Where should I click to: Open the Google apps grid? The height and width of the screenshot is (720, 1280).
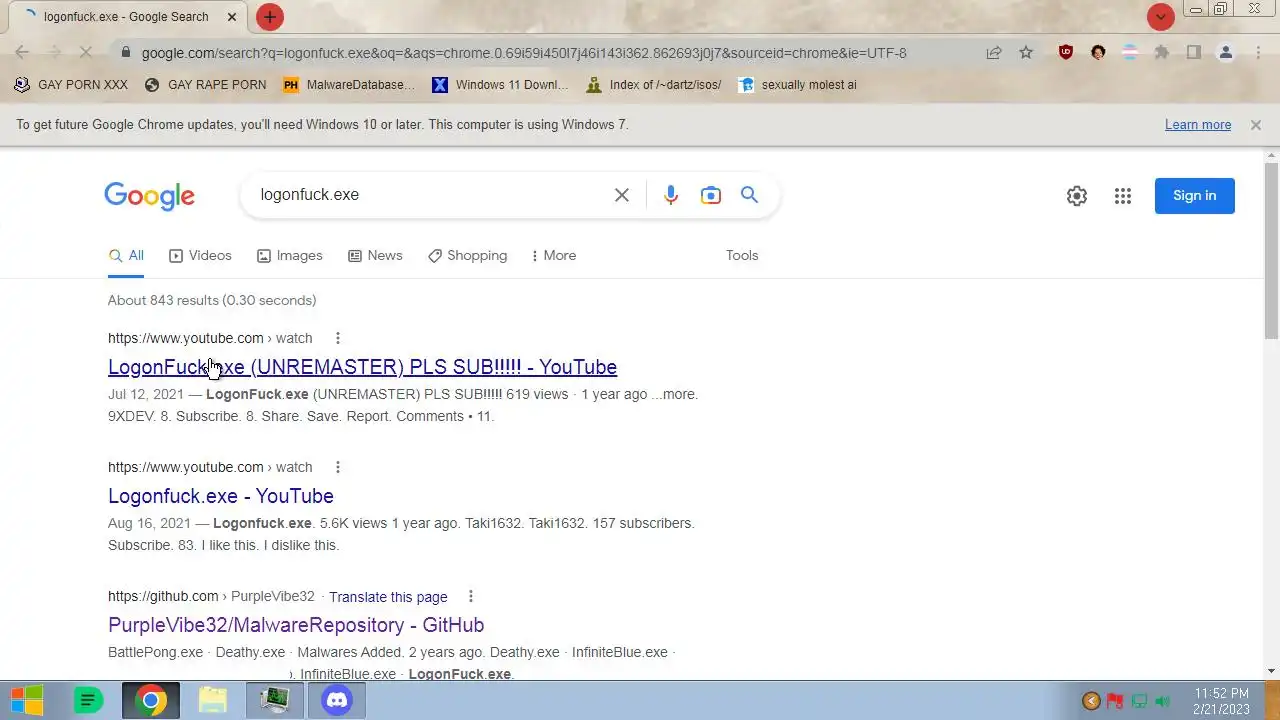point(1123,196)
